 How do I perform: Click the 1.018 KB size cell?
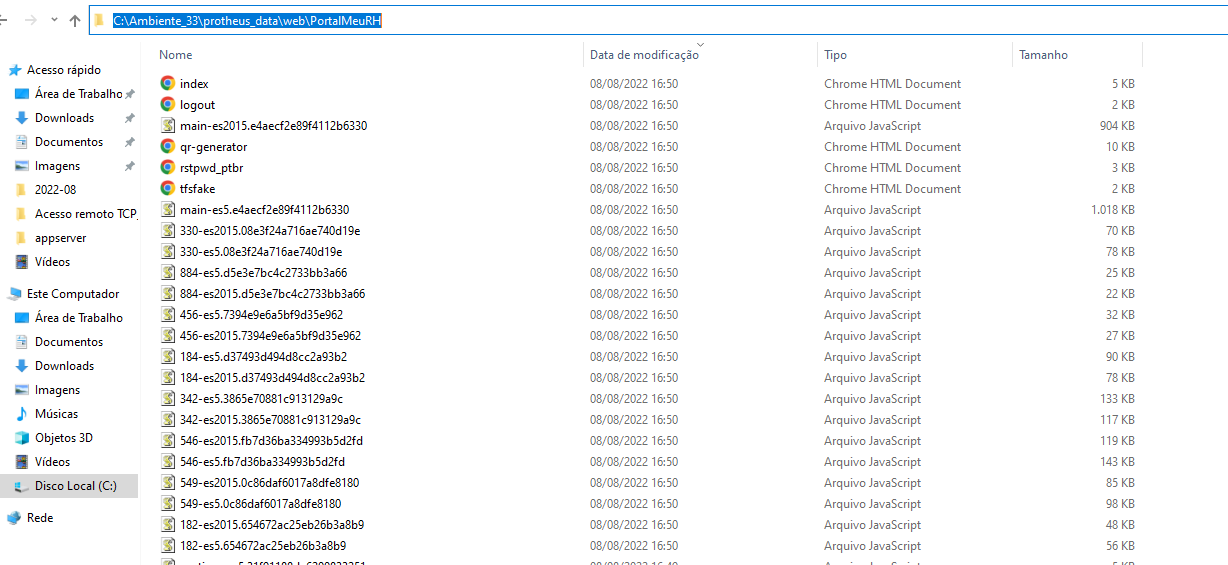point(1112,210)
